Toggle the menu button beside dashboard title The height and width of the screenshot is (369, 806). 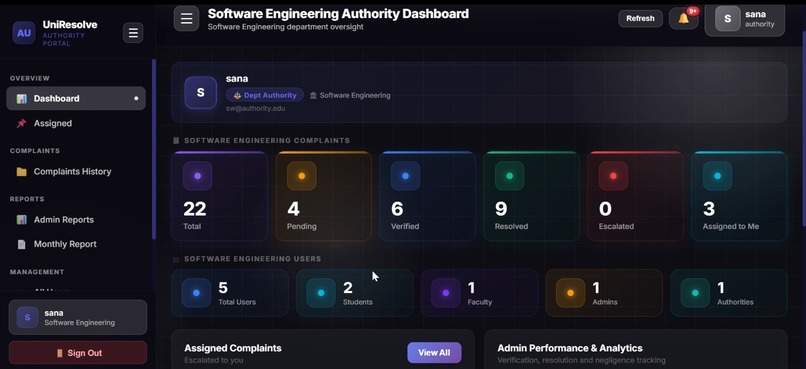pos(186,19)
